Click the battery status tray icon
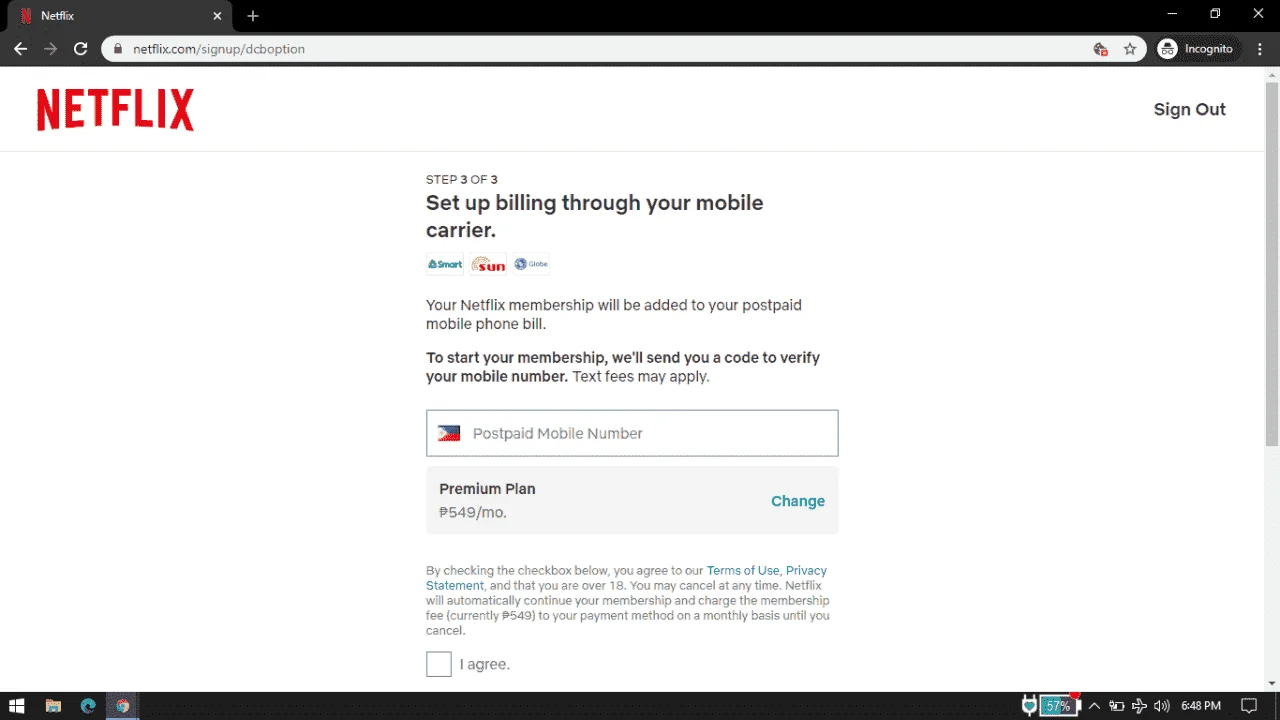This screenshot has height=720, width=1280. point(1117,706)
